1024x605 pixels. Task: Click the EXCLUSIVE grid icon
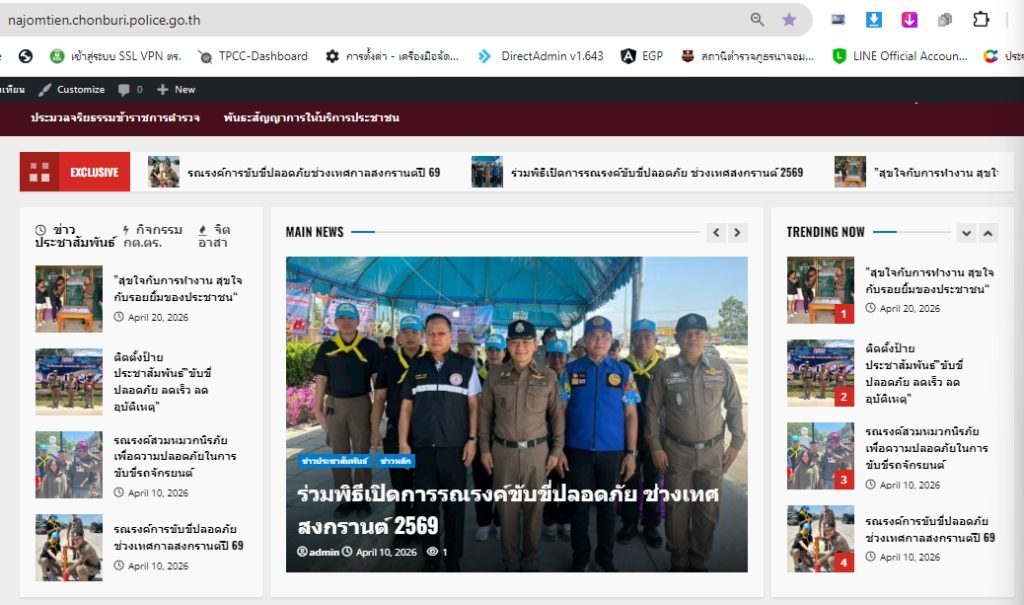(39, 172)
